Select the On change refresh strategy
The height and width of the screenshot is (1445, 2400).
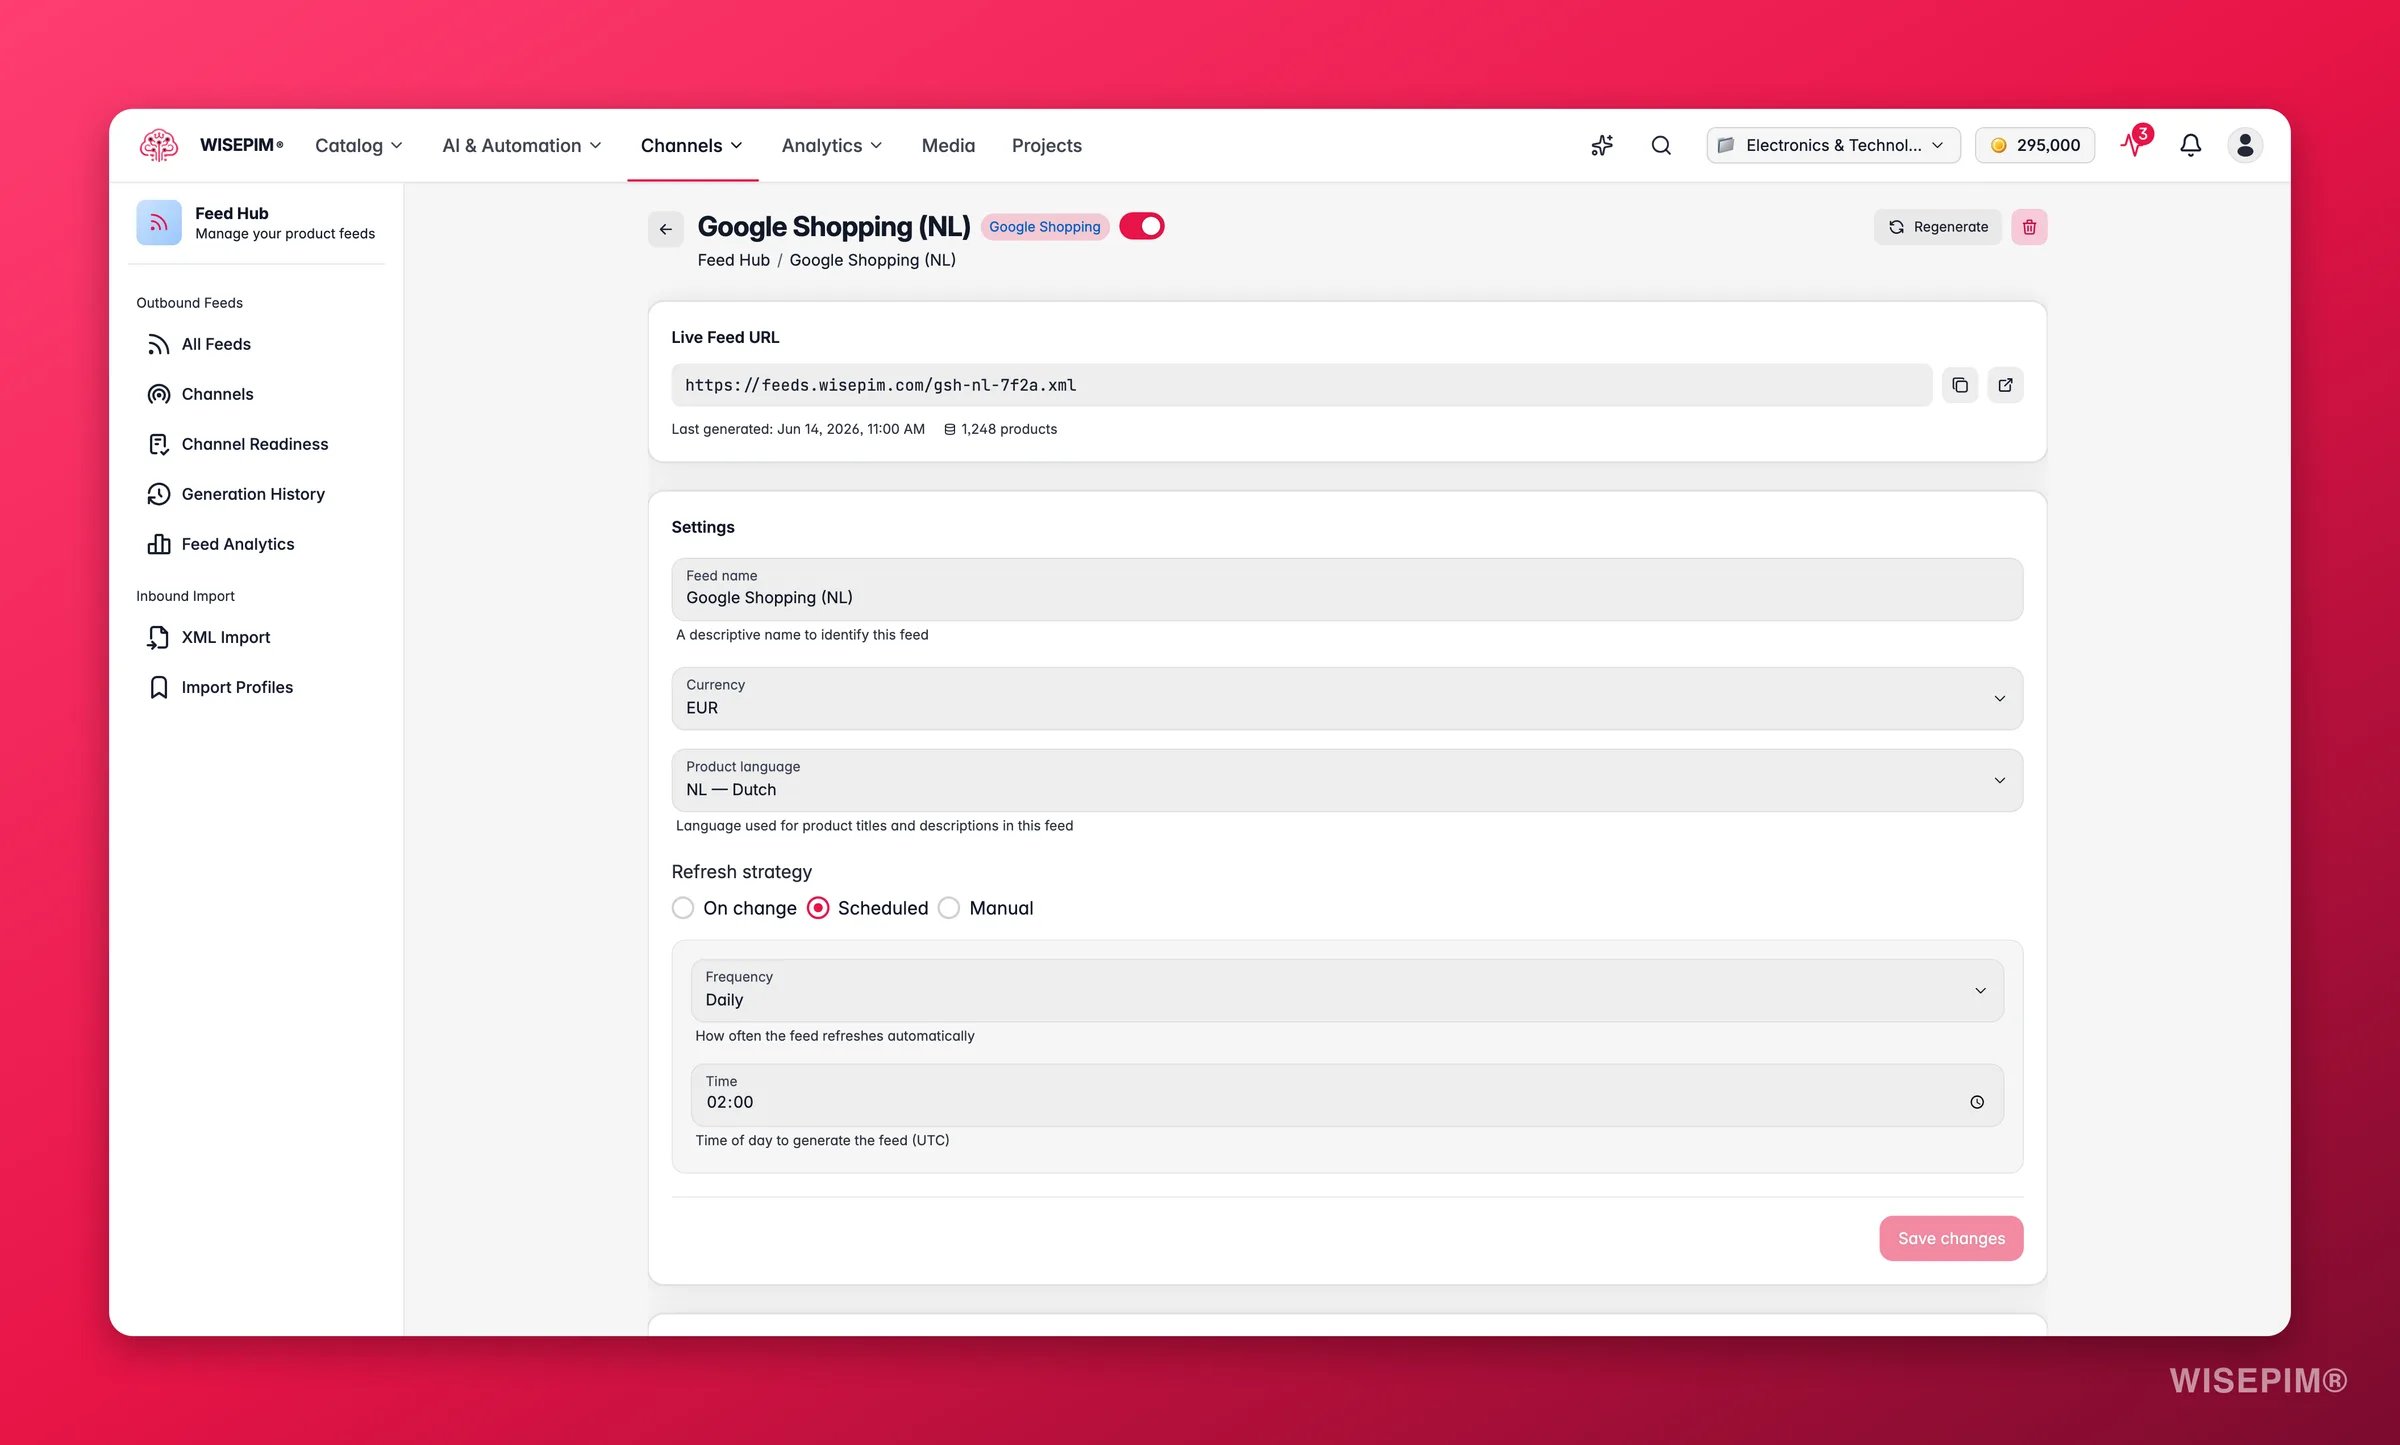[x=683, y=908]
